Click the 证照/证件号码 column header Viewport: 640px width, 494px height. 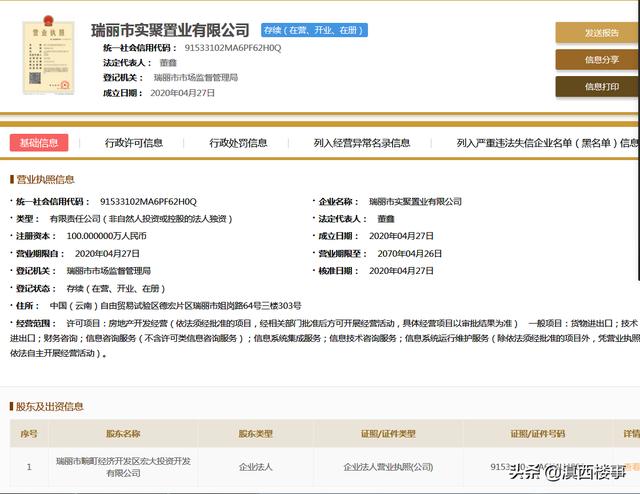coord(537,435)
